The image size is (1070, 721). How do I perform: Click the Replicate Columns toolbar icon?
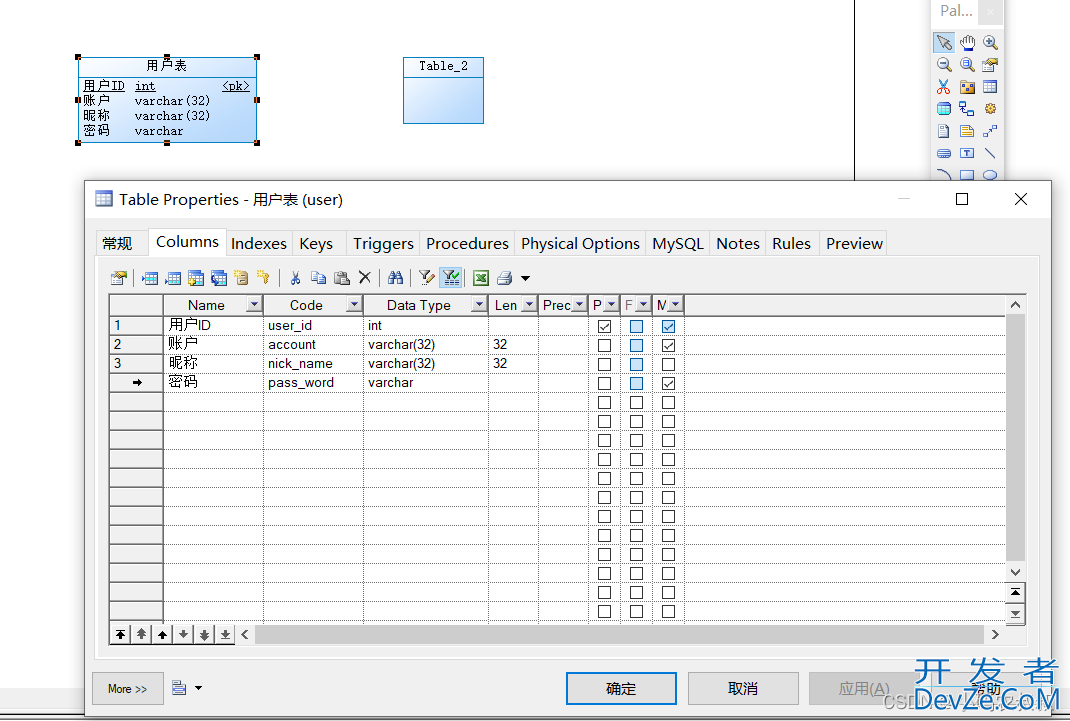point(218,278)
